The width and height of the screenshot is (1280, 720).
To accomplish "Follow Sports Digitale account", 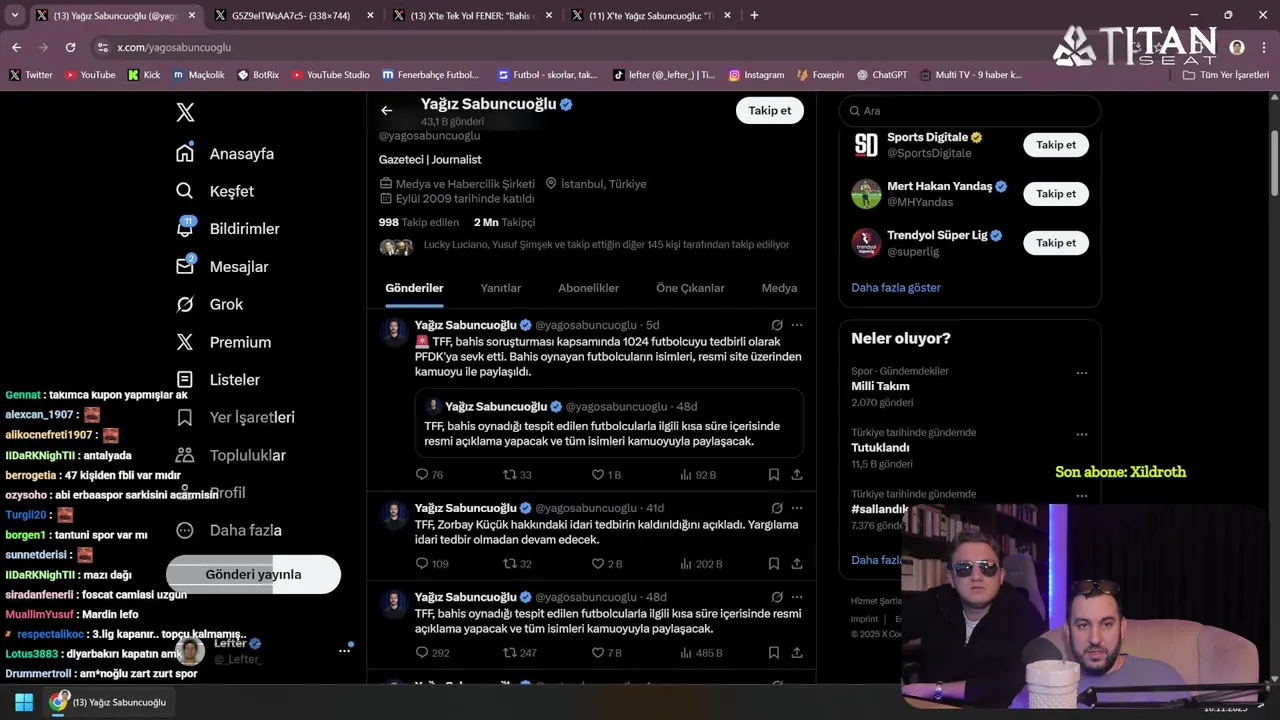I will [x=1056, y=145].
